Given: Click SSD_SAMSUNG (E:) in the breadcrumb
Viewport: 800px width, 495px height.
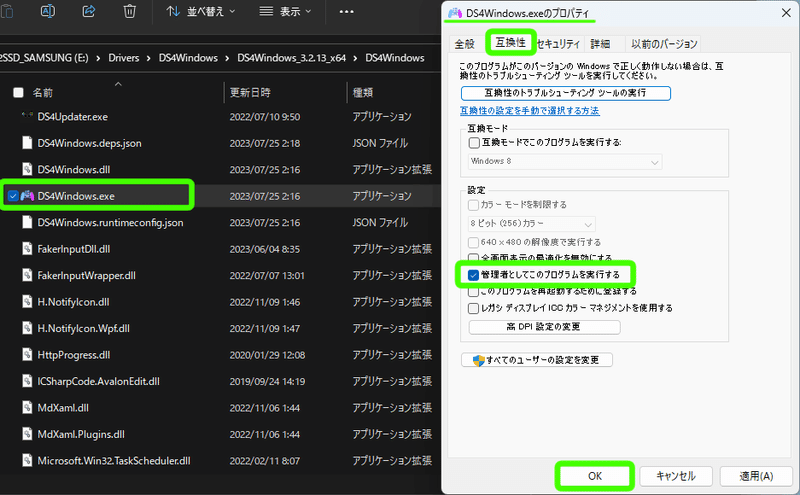Looking at the screenshot, I should tap(44, 58).
